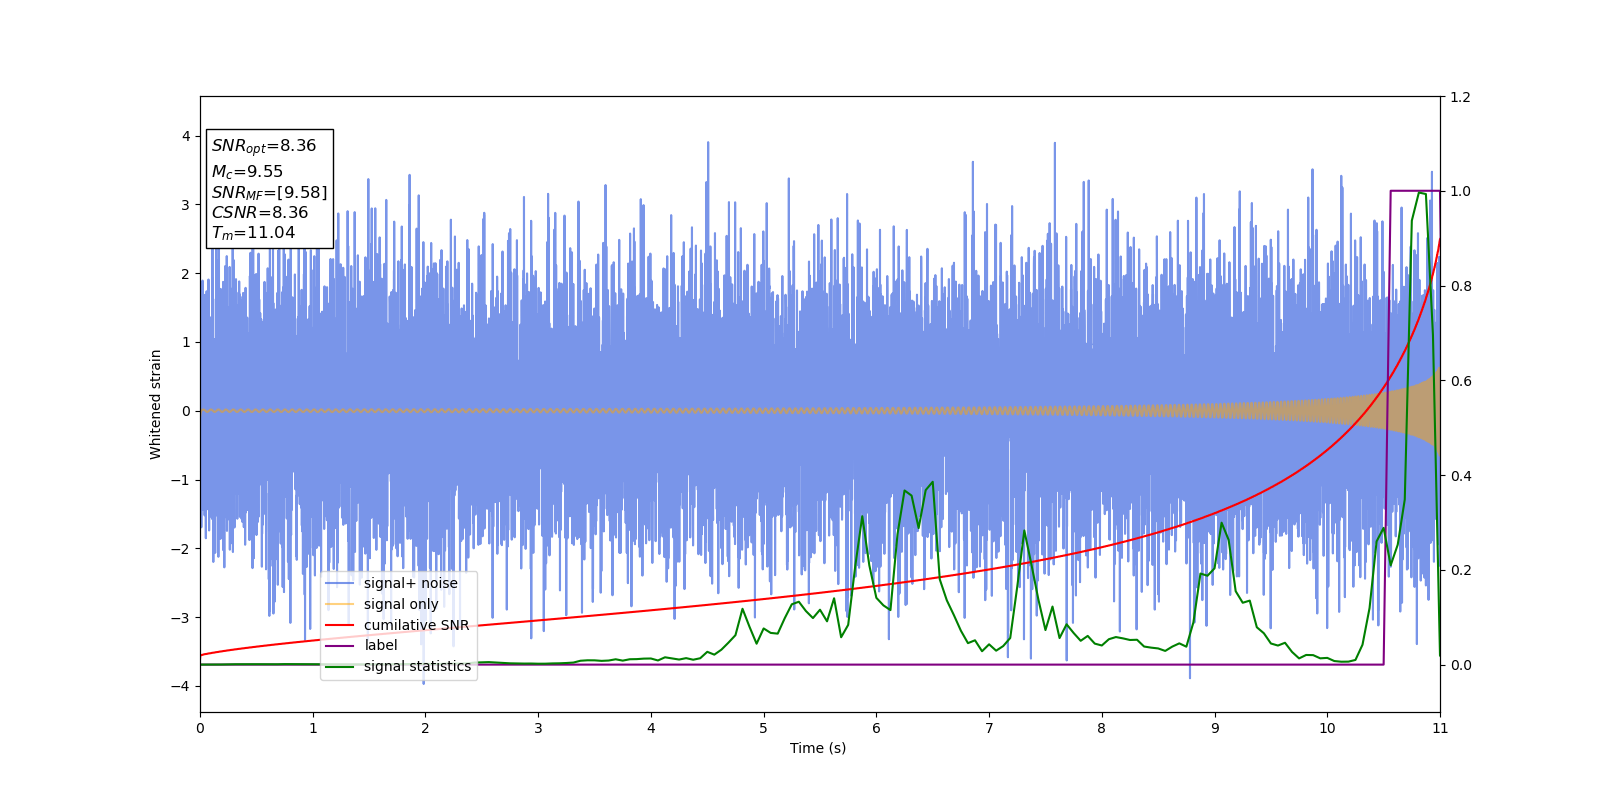1600x800 pixels.
Task: Click the SNRMF=[9.58] annotation
Action: tap(269, 193)
